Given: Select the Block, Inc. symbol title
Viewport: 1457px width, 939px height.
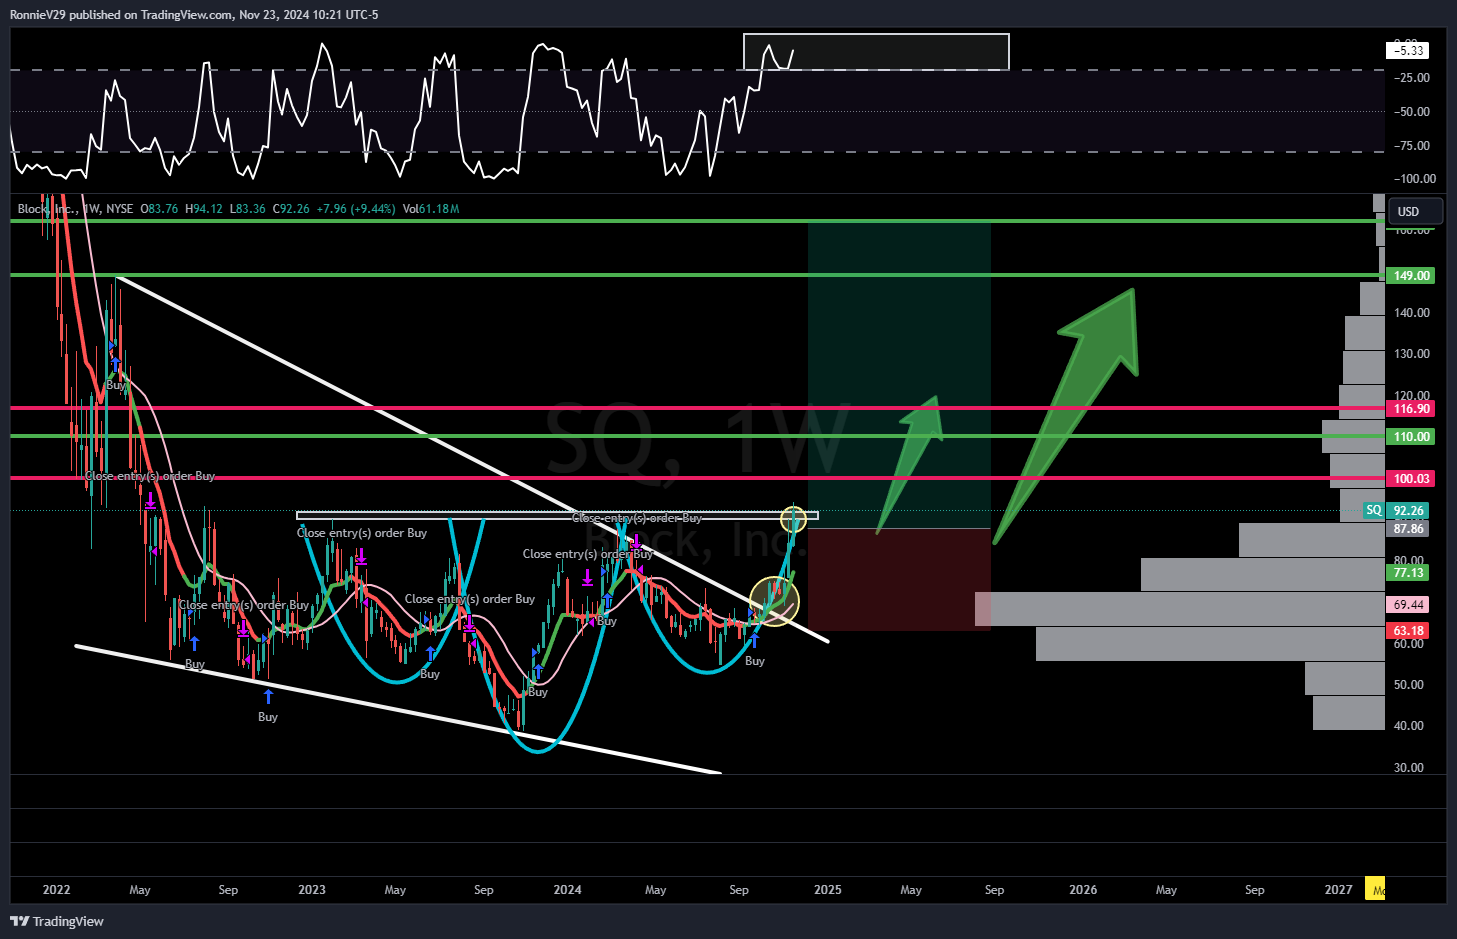Looking at the screenshot, I should [x=45, y=209].
